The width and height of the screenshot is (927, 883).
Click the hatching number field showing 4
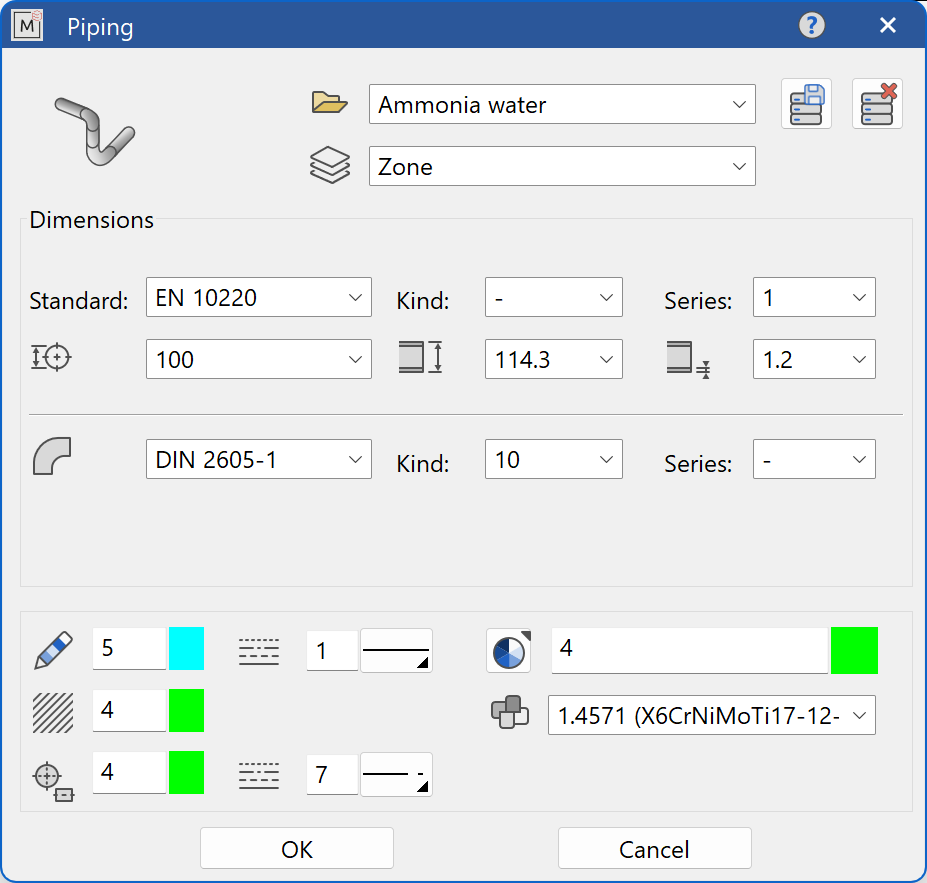[129, 710]
